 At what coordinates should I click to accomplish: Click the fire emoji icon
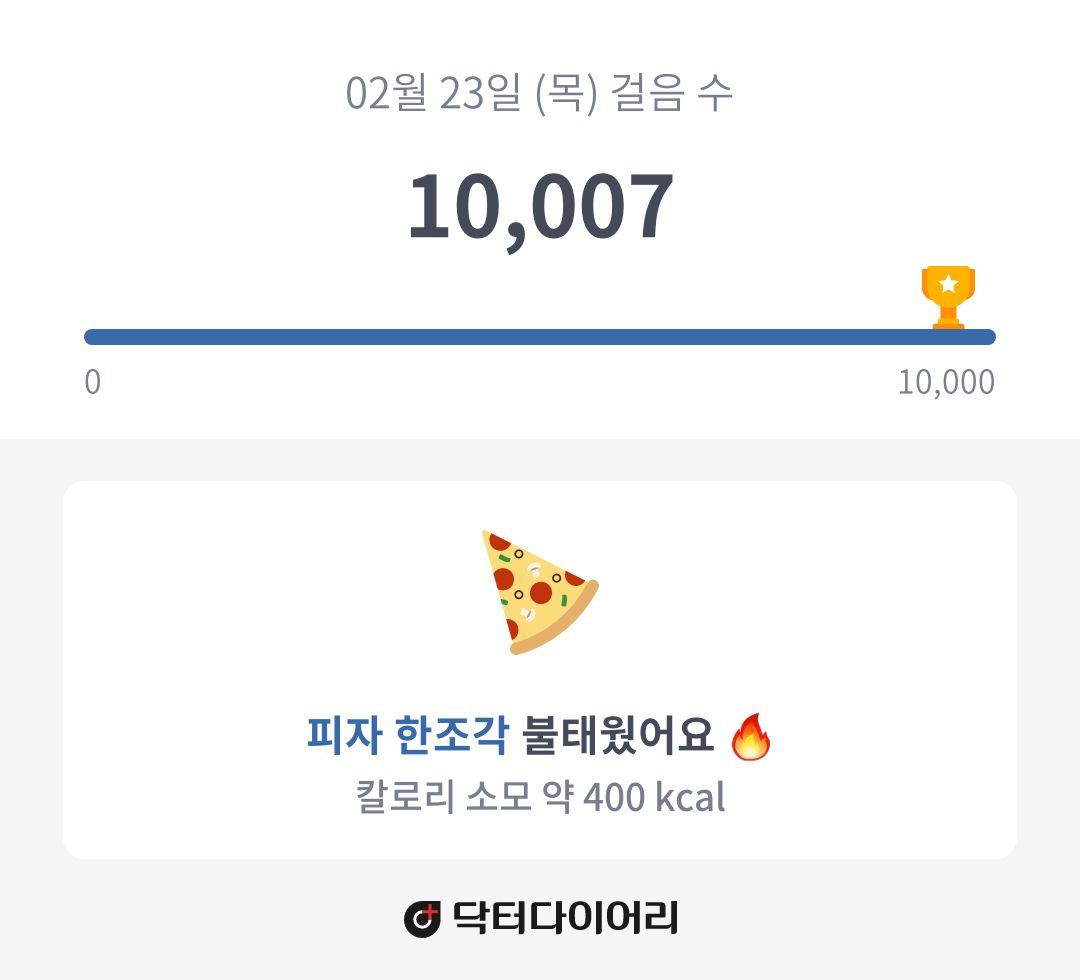(751, 736)
